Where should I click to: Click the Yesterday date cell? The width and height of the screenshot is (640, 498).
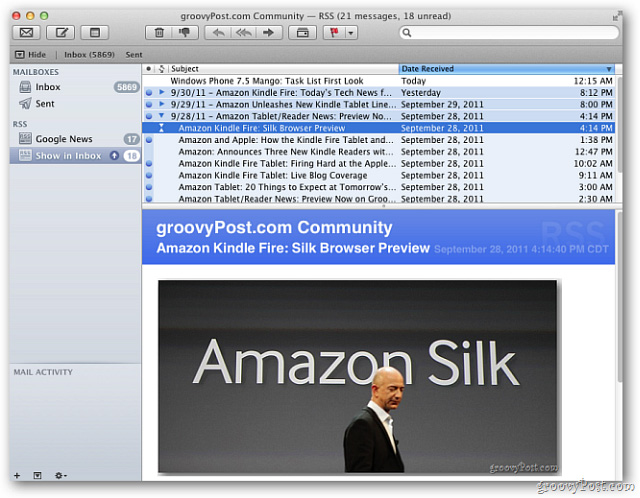(421, 93)
